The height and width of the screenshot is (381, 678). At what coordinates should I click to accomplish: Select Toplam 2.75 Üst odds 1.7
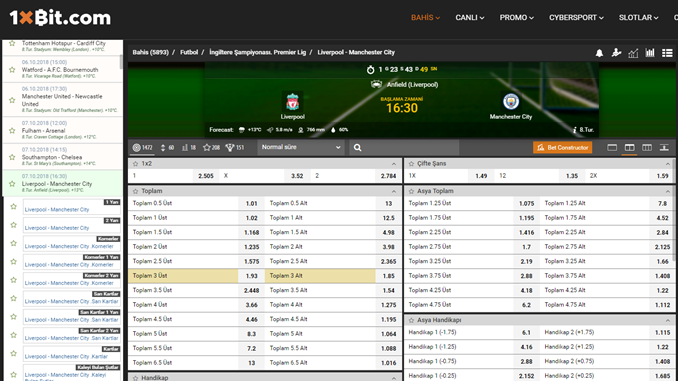coord(526,247)
